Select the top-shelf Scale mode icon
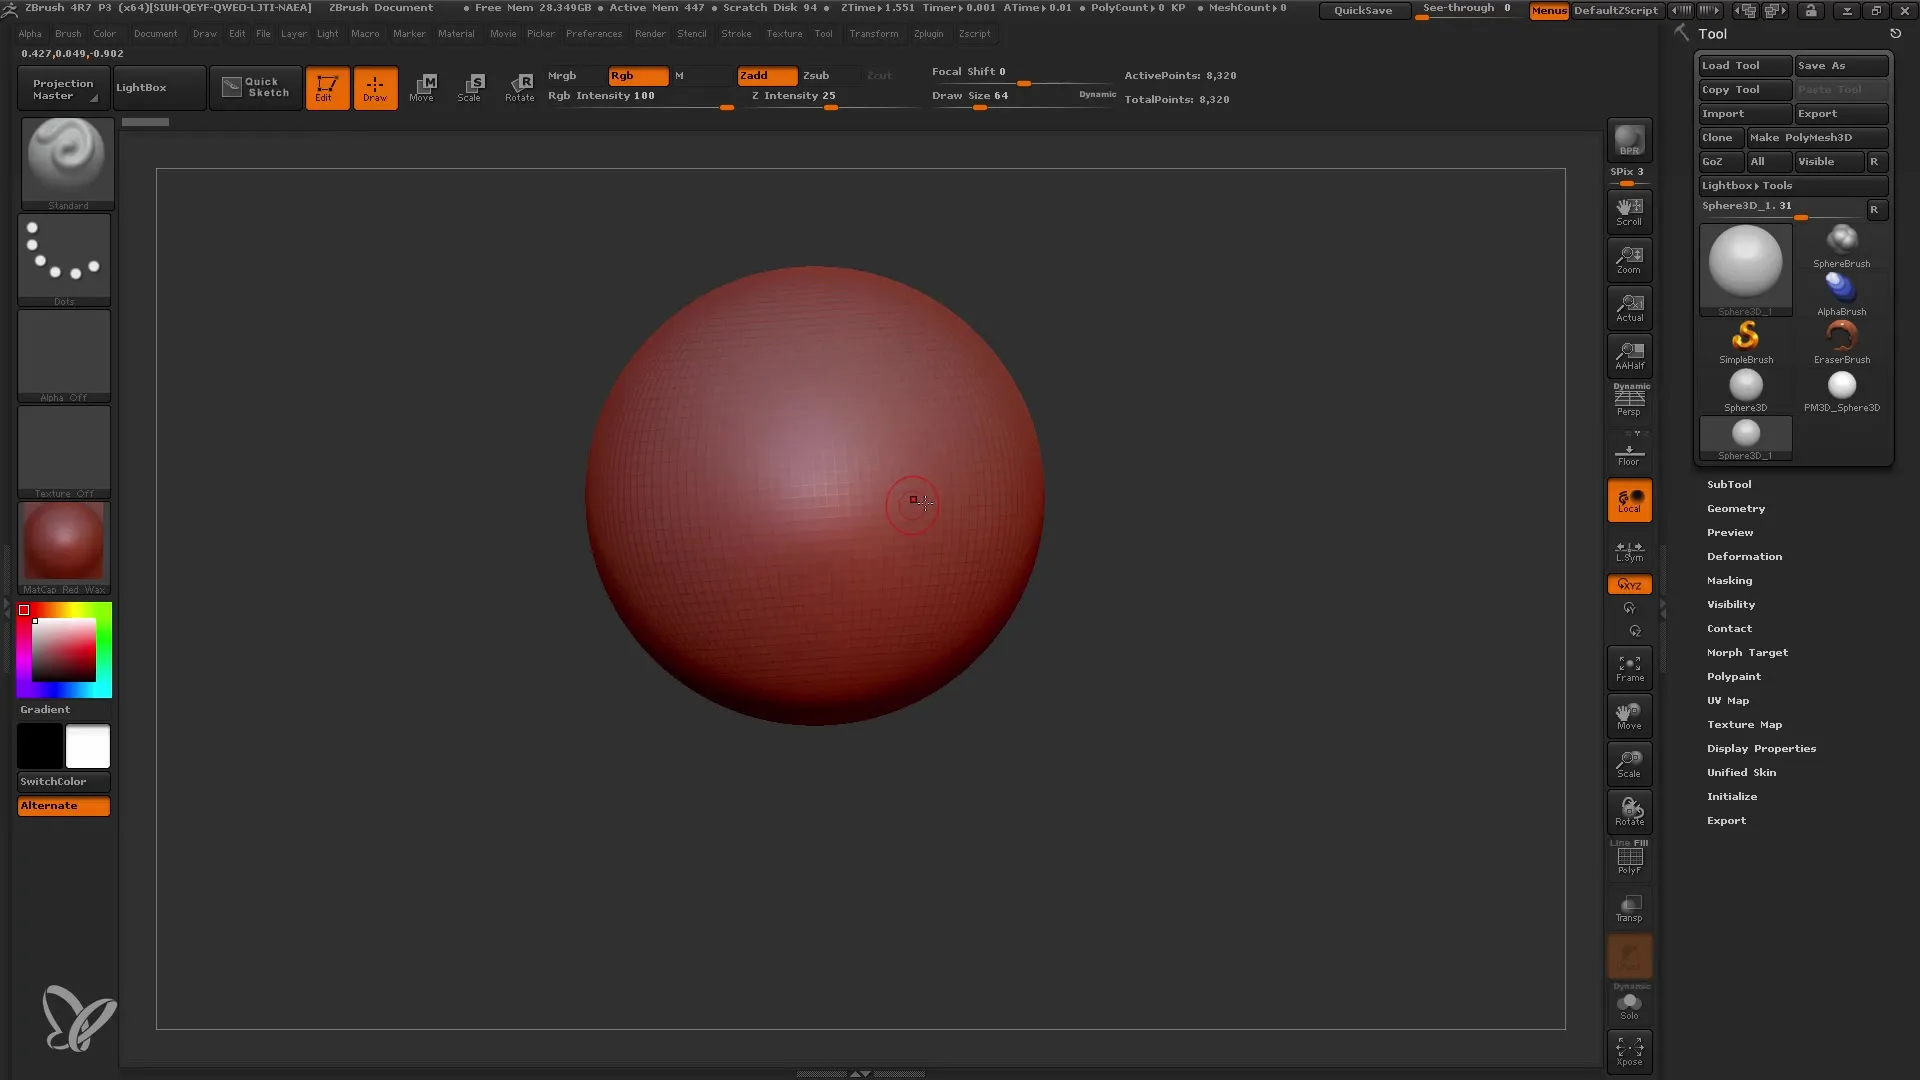 coord(470,87)
